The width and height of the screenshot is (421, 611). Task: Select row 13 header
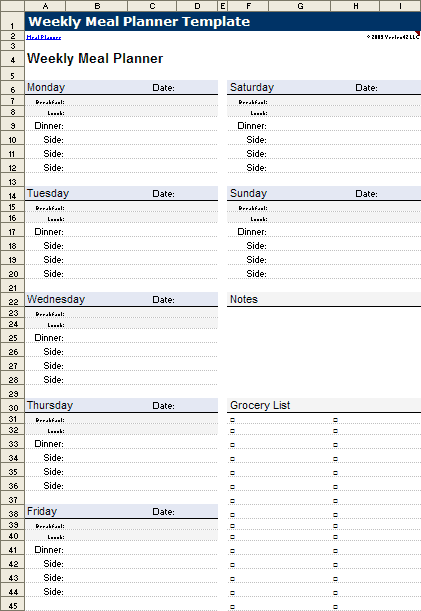point(12,181)
